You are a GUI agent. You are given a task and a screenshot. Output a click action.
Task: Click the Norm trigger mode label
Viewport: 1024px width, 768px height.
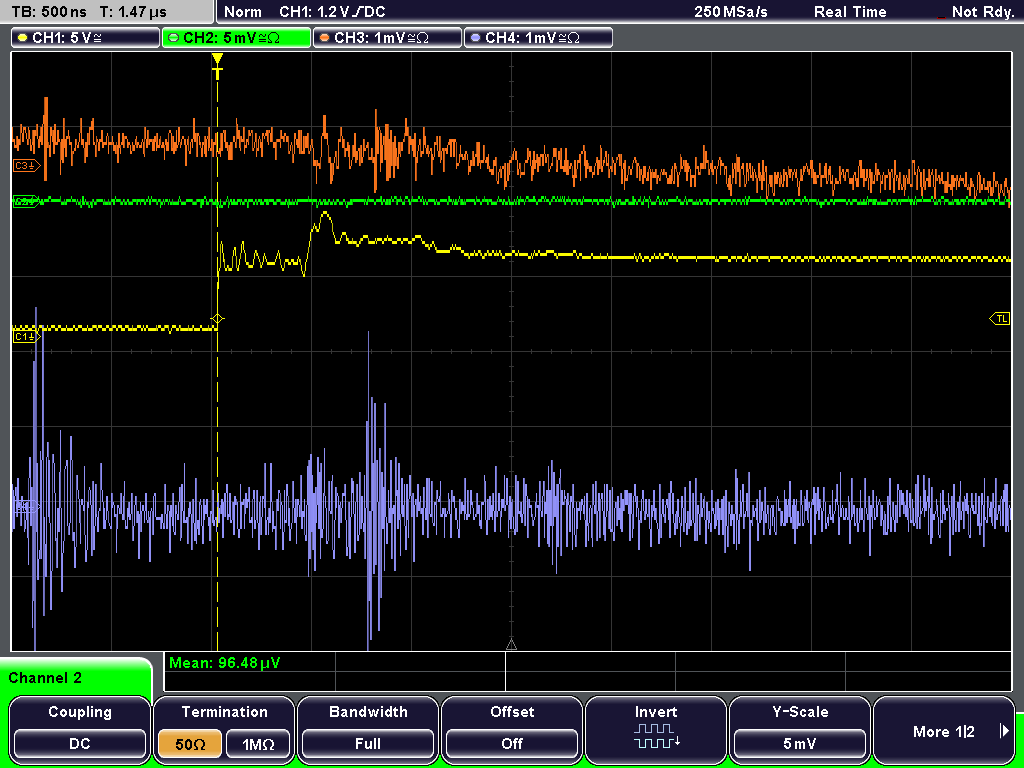point(243,12)
